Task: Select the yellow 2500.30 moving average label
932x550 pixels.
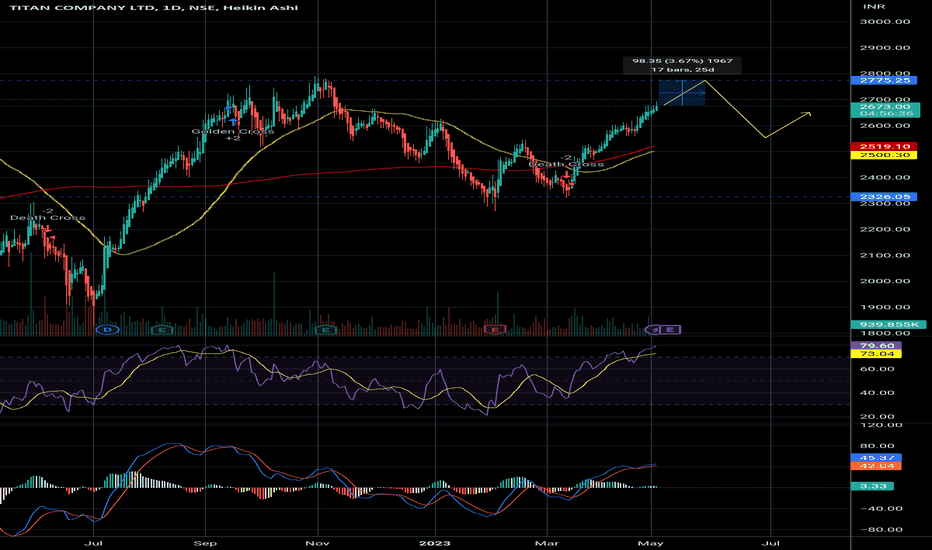Action: [884, 155]
